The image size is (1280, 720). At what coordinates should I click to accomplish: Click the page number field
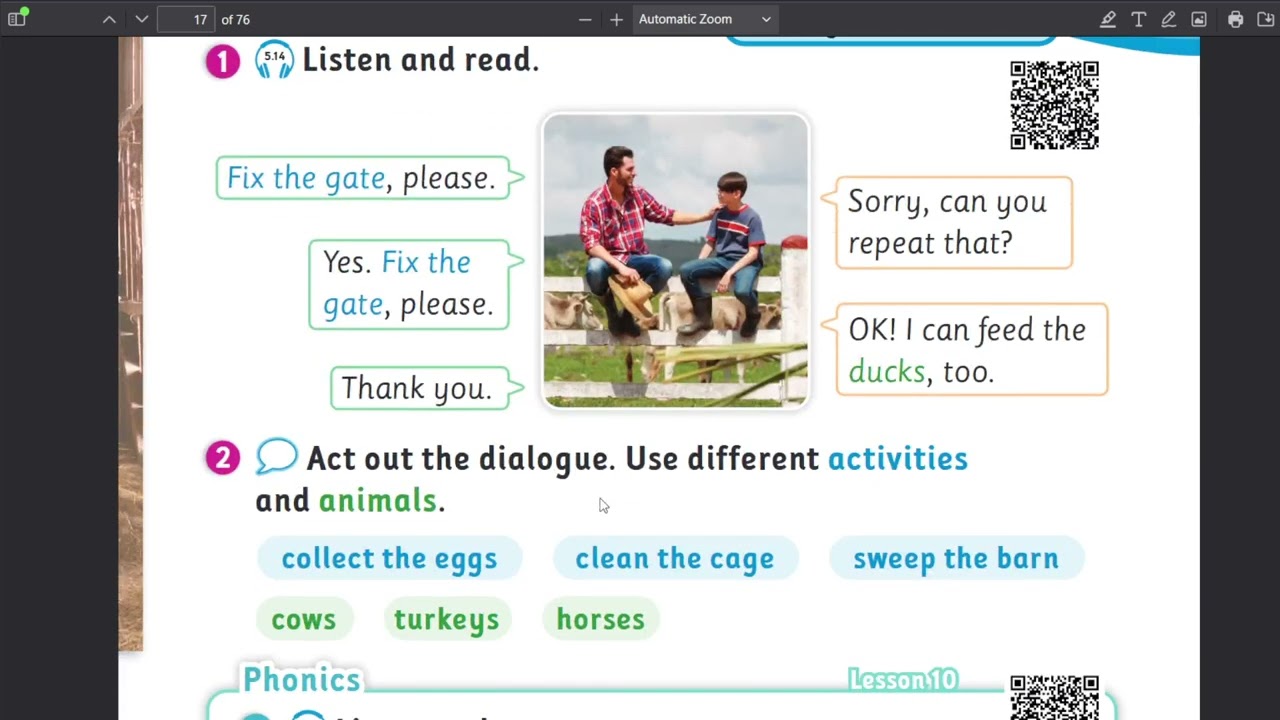click(x=186, y=19)
